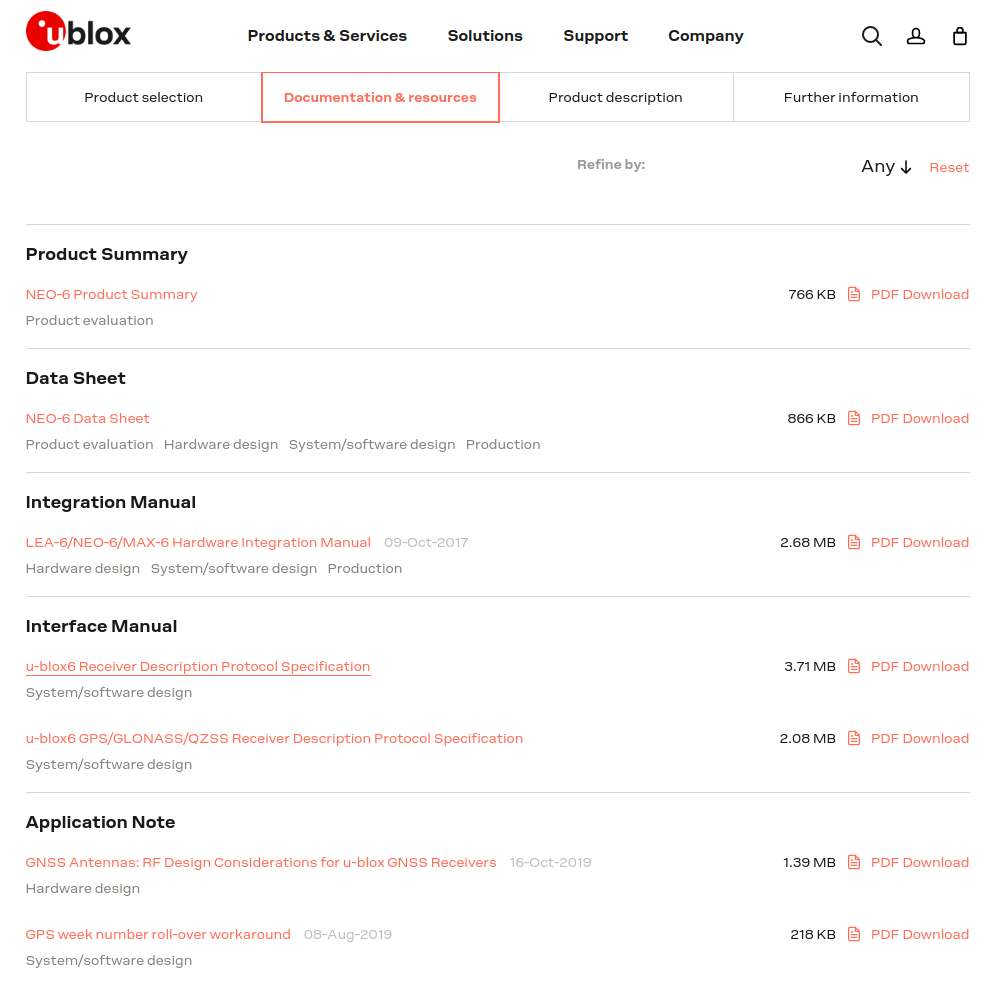The height and width of the screenshot is (986, 984).
Task: Click PDF icon for NEO-6 Product Summary
Action: (x=853, y=294)
